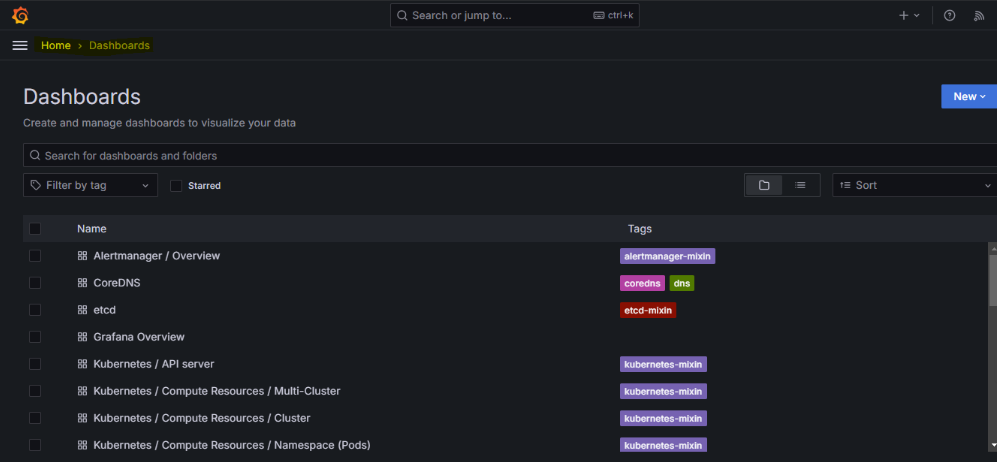997x462 pixels.
Task: Select the Kubernetes / API server checkbox
Action: pos(35,364)
